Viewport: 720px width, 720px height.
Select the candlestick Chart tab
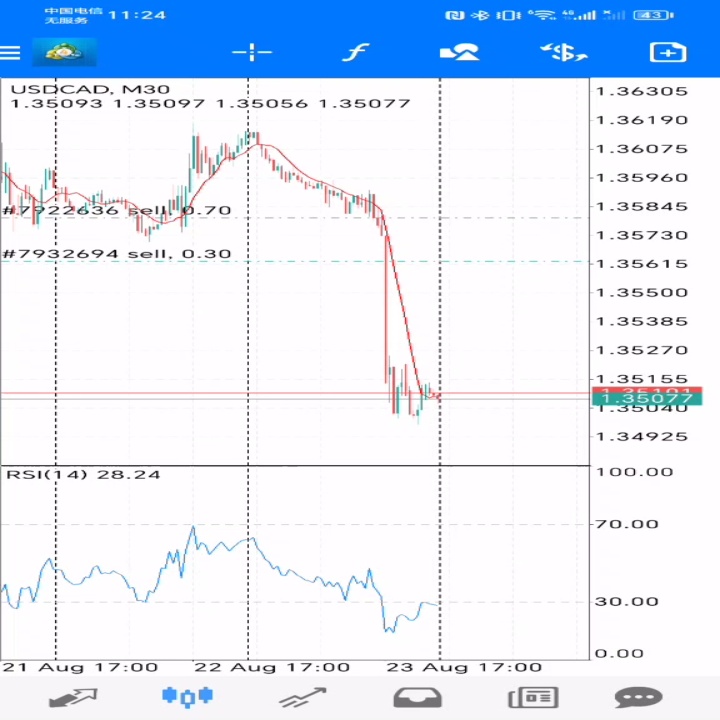pos(188,697)
